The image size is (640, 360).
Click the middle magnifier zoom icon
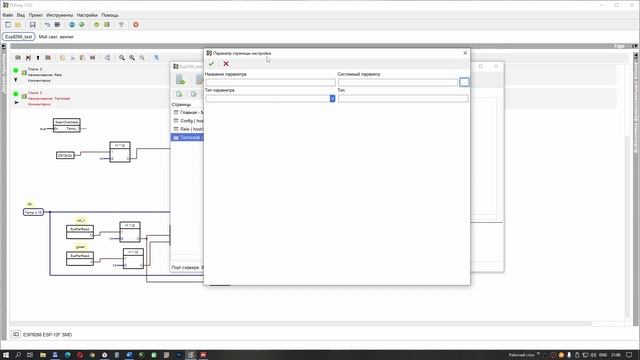tap(132, 58)
